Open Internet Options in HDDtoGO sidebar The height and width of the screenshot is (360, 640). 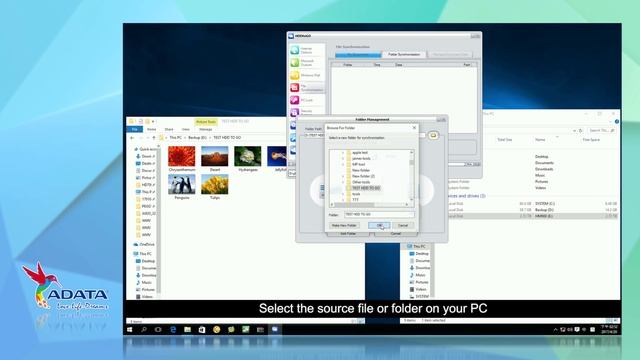pos(307,50)
